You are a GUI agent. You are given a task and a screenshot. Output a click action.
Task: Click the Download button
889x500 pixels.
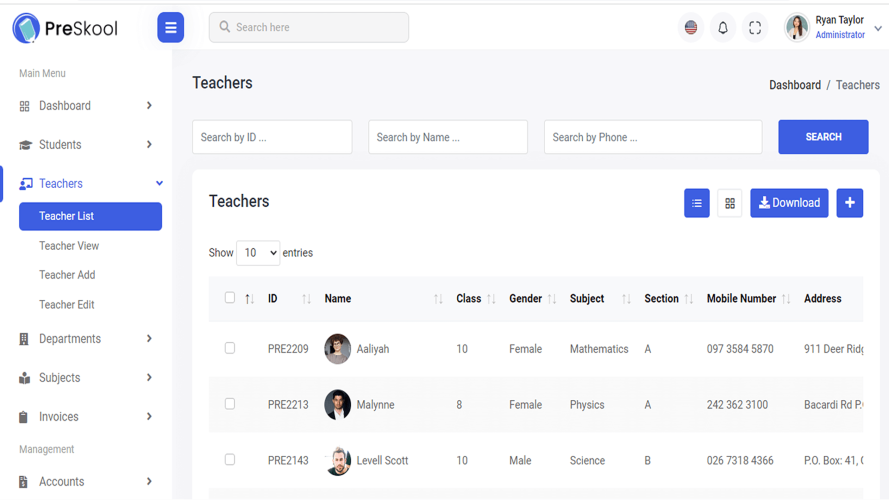coord(789,203)
